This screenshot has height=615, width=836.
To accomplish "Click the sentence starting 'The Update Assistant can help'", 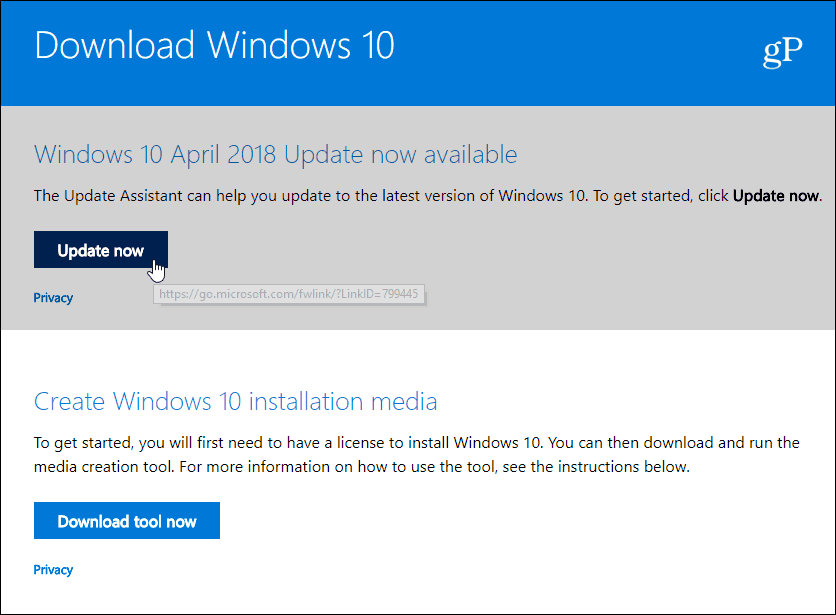I will coord(428,196).
